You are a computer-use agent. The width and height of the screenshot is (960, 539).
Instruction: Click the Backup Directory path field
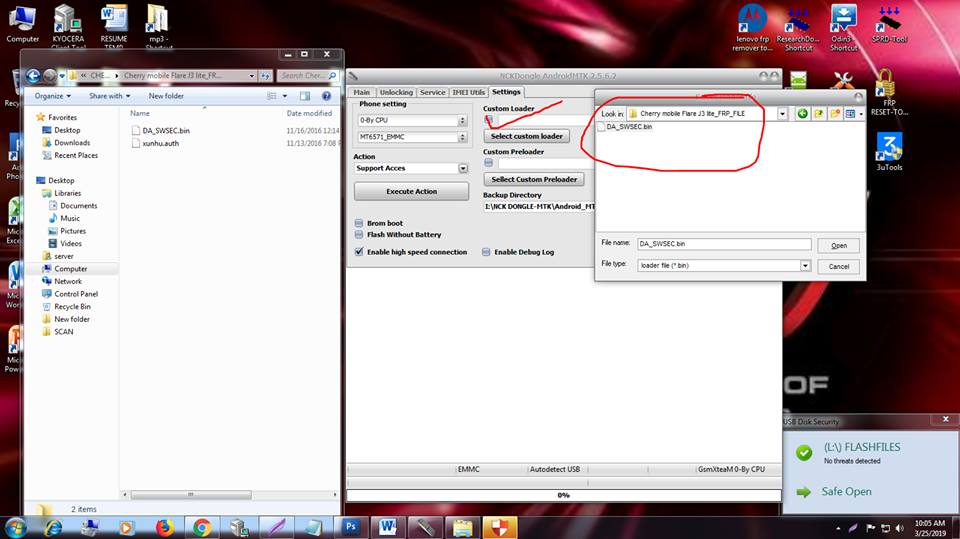[539, 207]
